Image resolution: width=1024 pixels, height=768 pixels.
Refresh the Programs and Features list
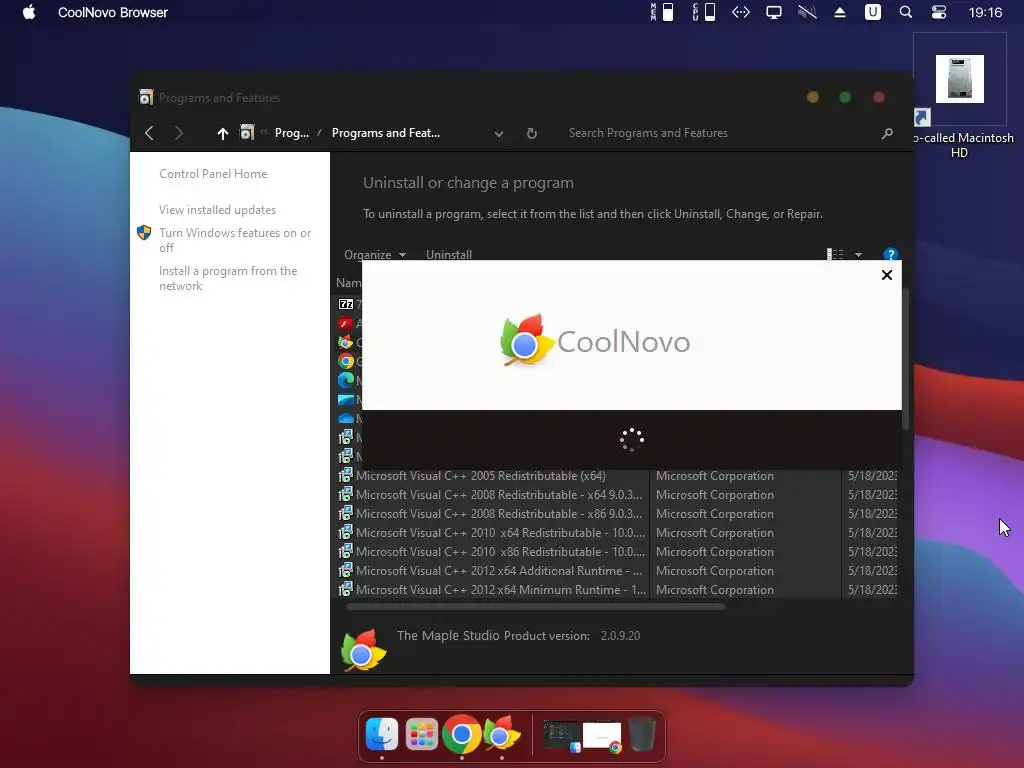pos(532,133)
